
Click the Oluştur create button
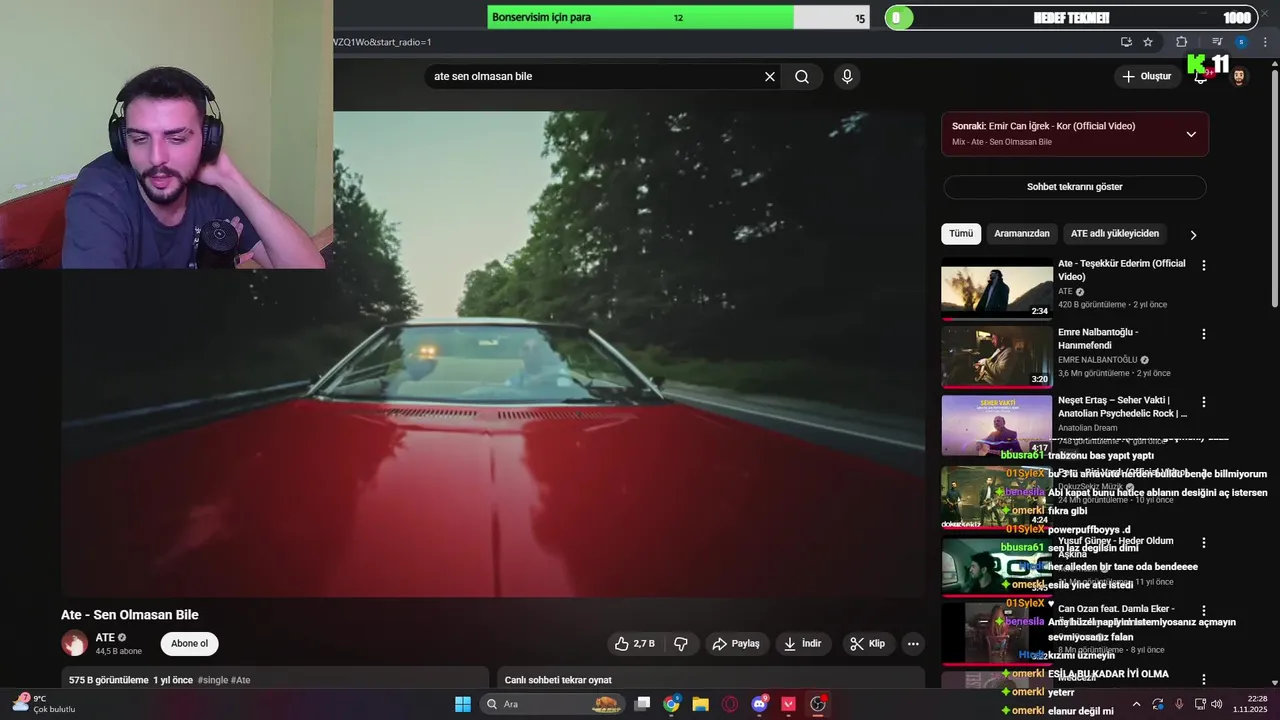1146,77
